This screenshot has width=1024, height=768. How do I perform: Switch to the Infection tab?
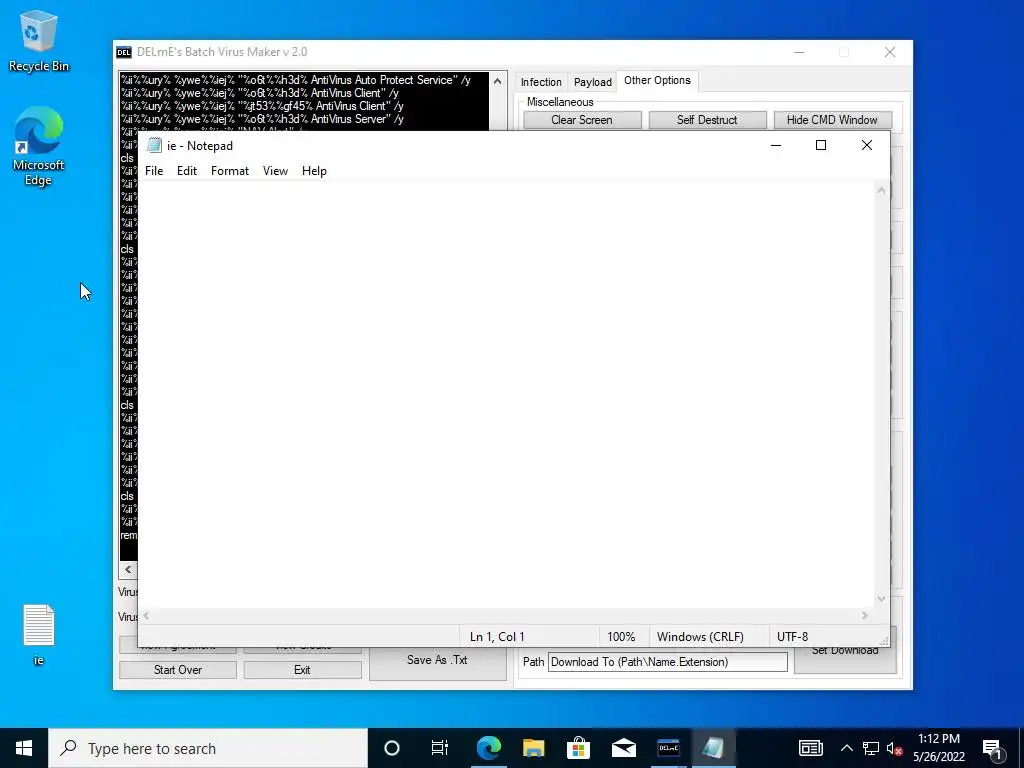pyautogui.click(x=541, y=82)
